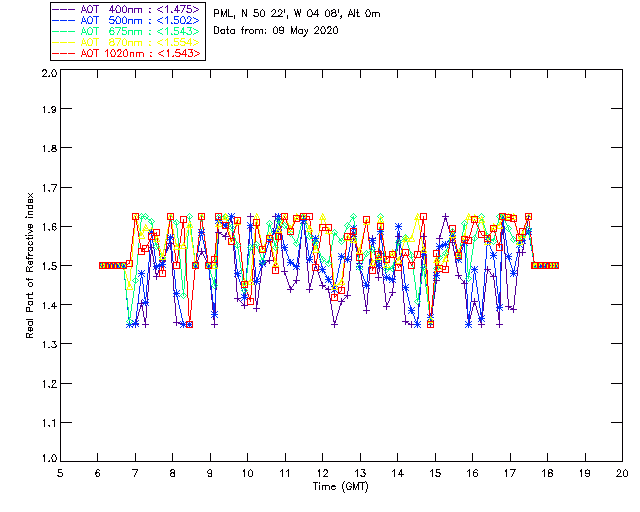Click the red square marker at 1.35 near hour 15

coord(430,325)
